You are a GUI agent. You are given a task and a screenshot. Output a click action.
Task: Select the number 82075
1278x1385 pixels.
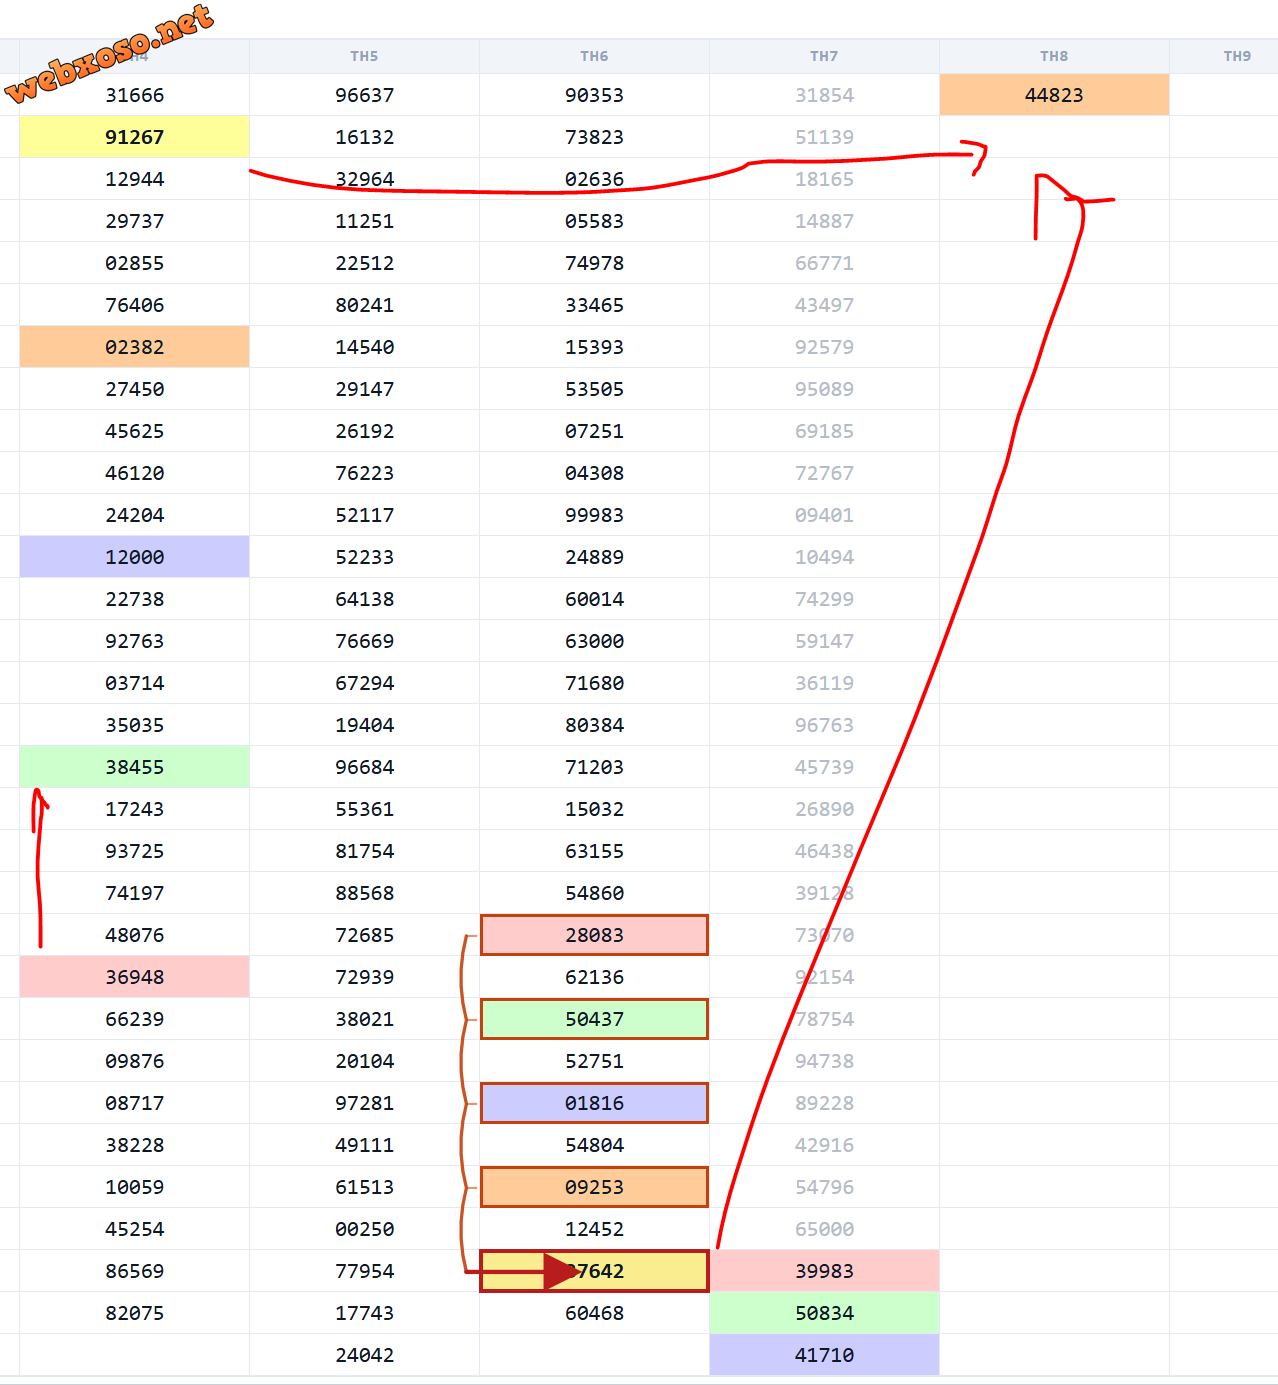click(135, 1313)
